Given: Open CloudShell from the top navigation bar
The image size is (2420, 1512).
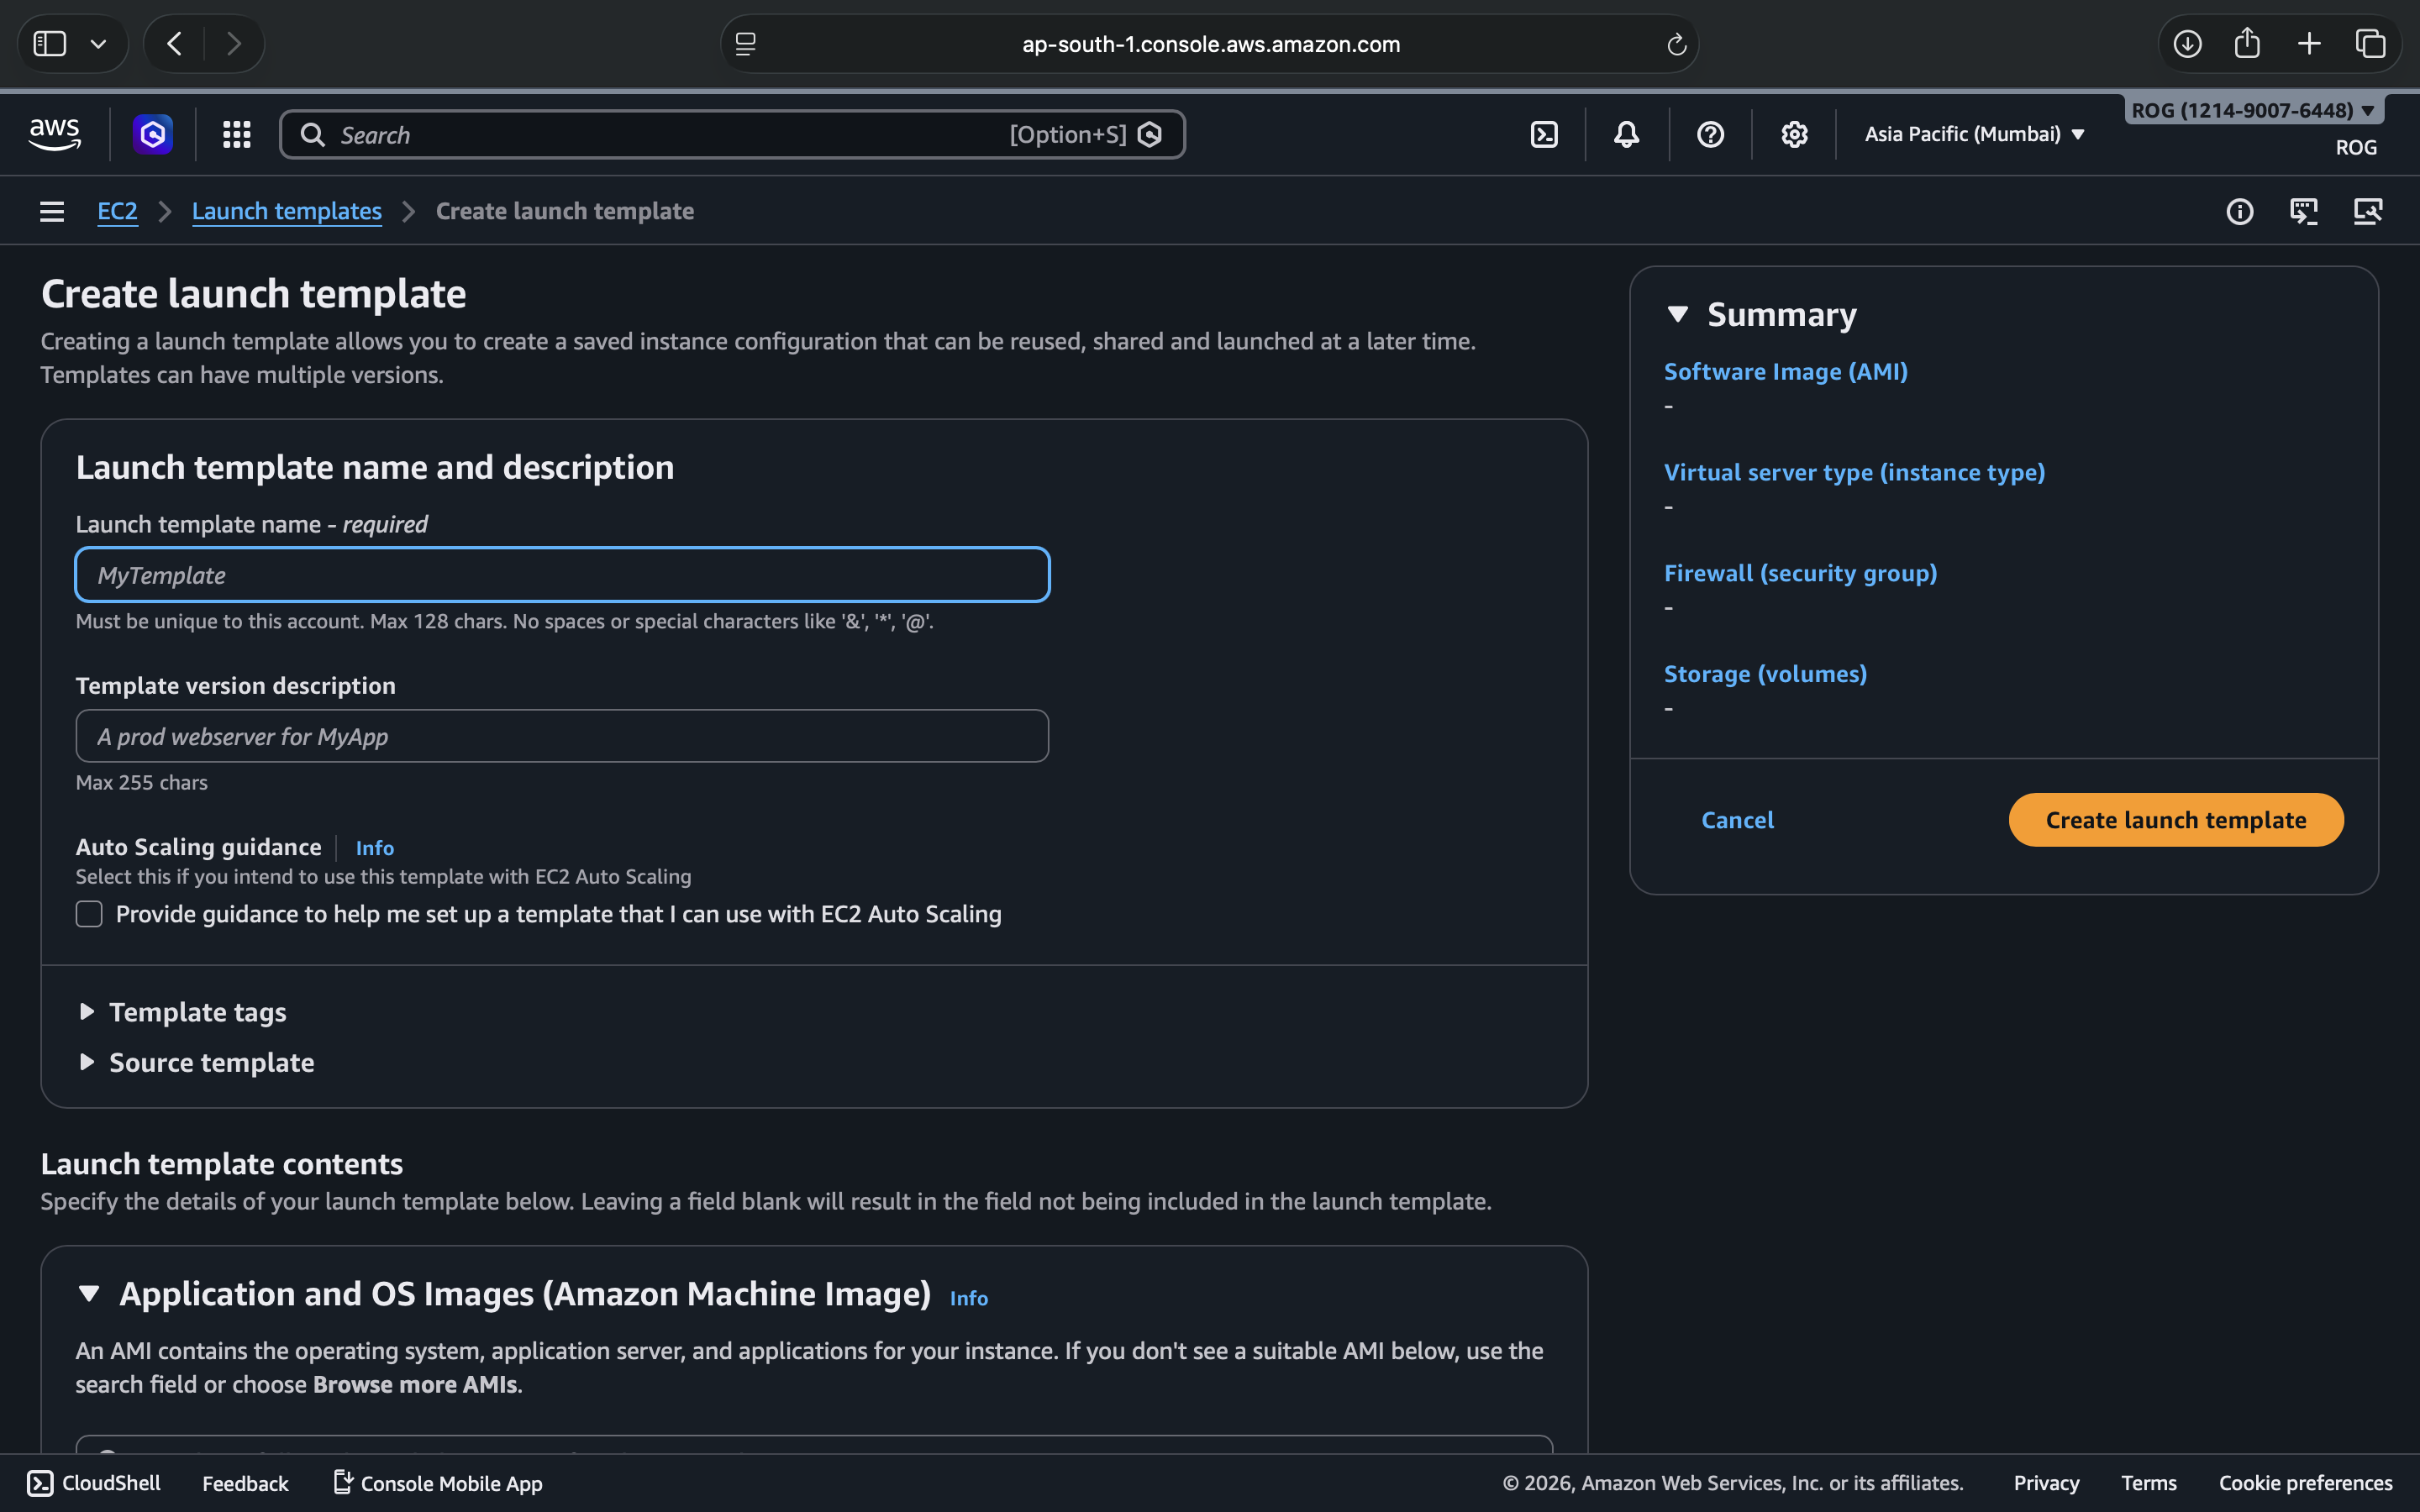Looking at the screenshot, I should click(x=1544, y=134).
